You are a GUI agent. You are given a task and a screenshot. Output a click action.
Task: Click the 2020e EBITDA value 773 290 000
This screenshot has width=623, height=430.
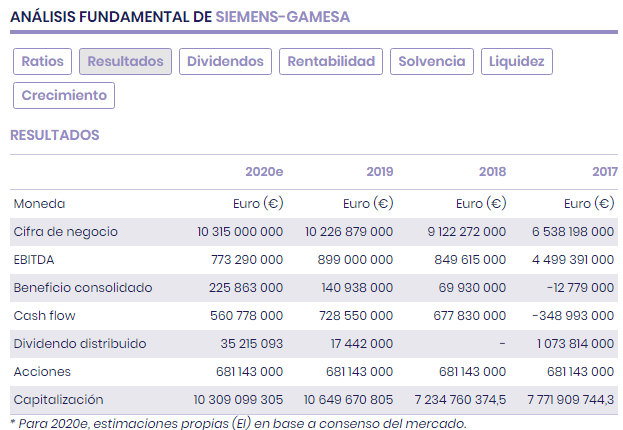(x=240, y=260)
